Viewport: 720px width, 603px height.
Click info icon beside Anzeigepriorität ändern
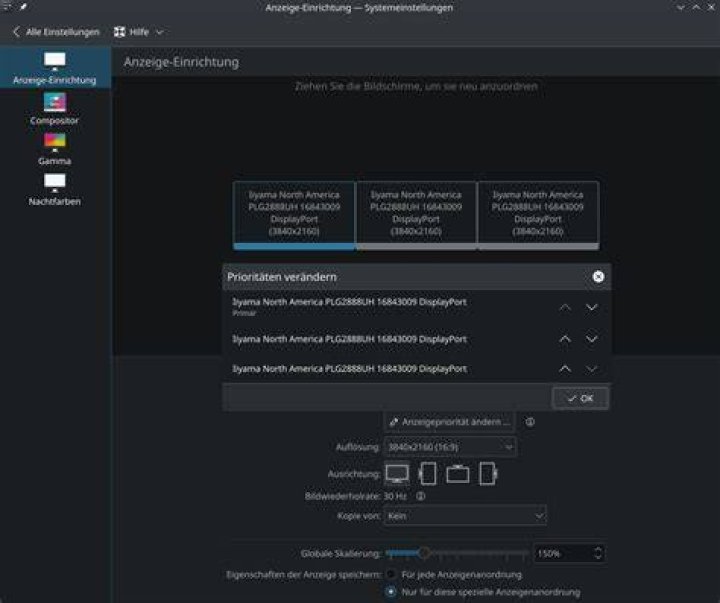[530, 422]
